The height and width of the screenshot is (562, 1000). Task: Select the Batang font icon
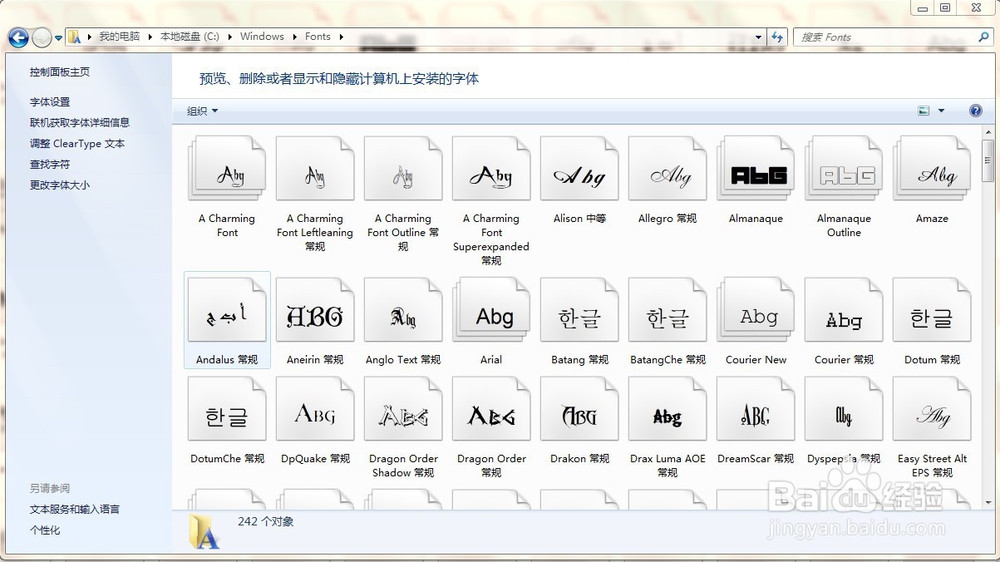coord(579,310)
